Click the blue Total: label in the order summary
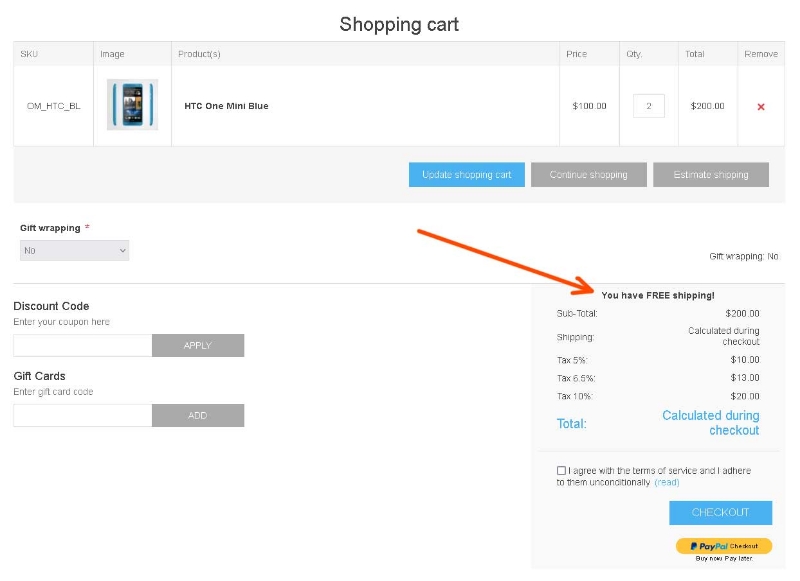 572,423
